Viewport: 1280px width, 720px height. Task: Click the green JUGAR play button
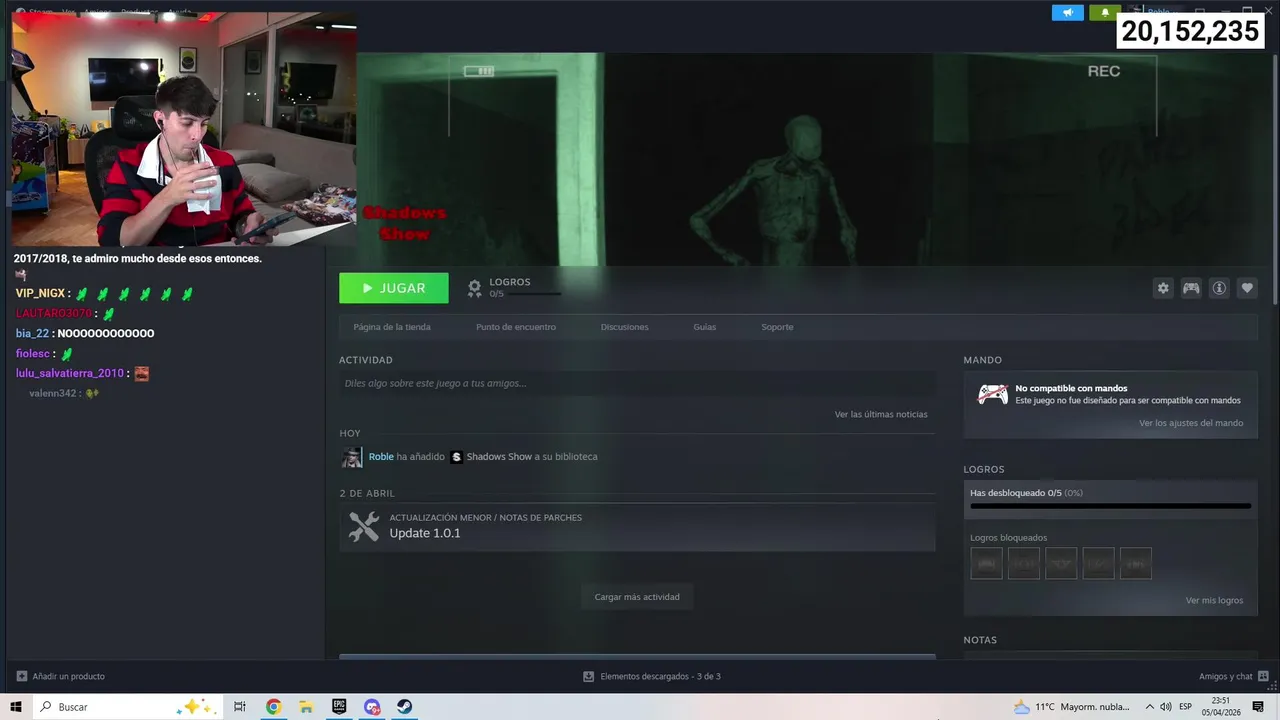394,288
